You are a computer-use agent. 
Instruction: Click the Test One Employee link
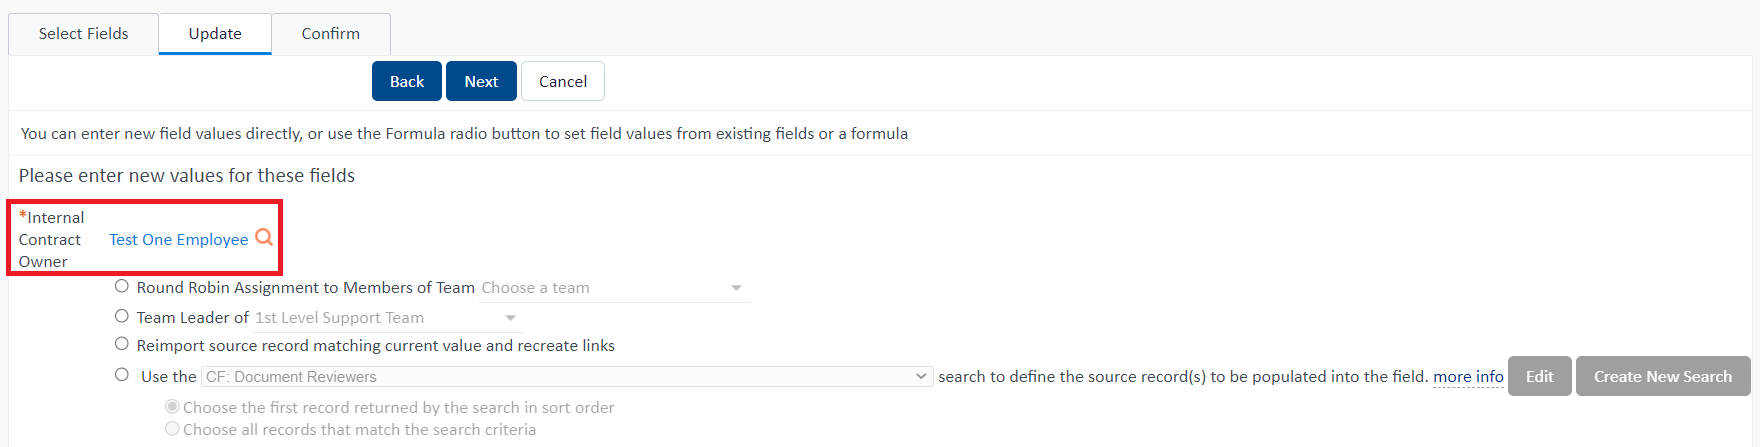click(x=179, y=240)
